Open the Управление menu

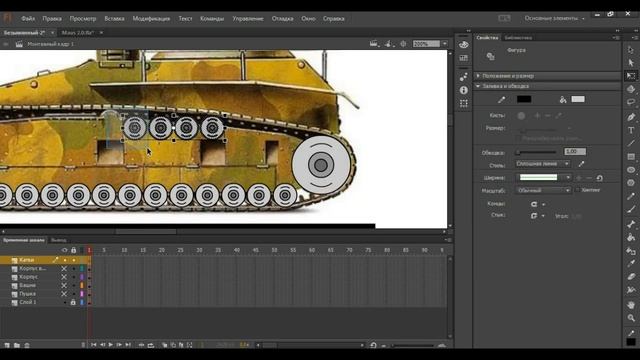[248, 18]
